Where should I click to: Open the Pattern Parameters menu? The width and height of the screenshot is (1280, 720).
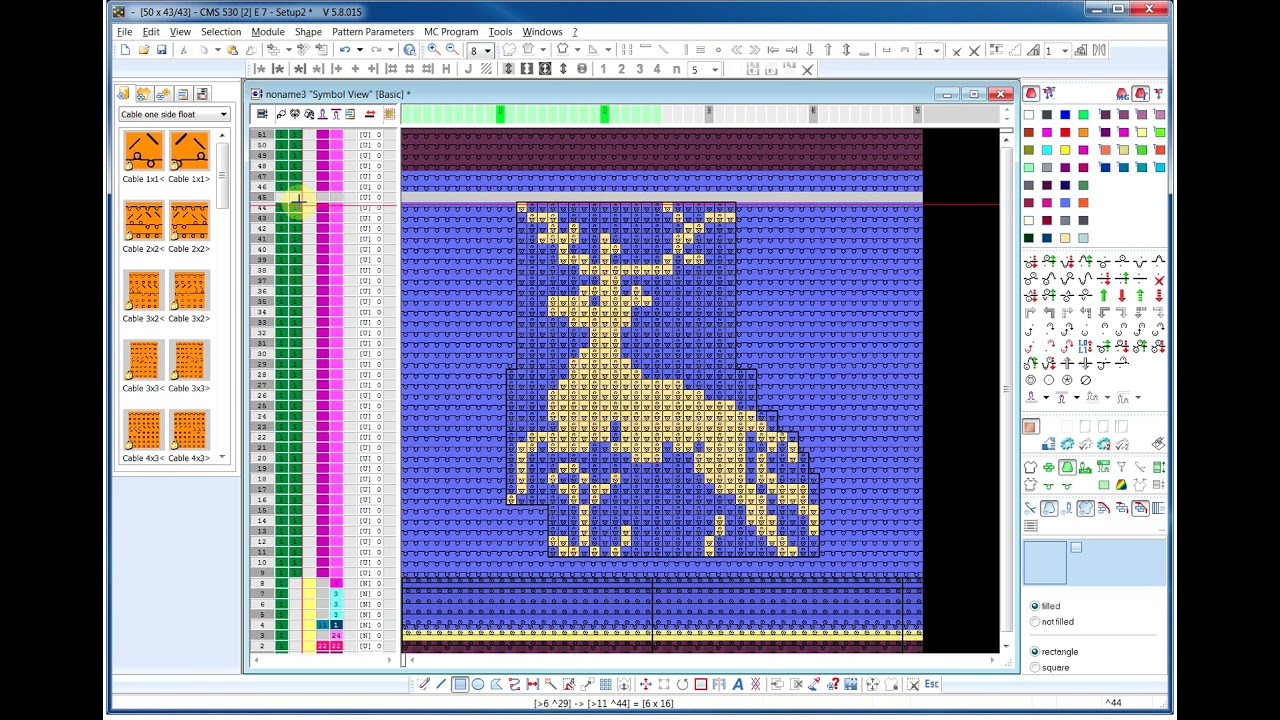[x=373, y=32]
